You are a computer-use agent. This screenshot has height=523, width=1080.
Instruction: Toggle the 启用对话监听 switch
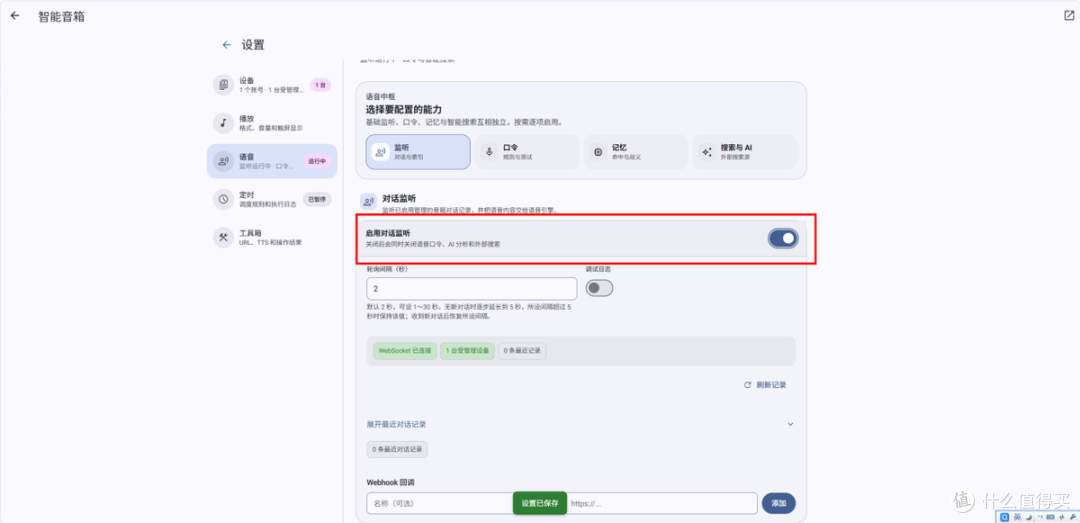pos(783,238)
